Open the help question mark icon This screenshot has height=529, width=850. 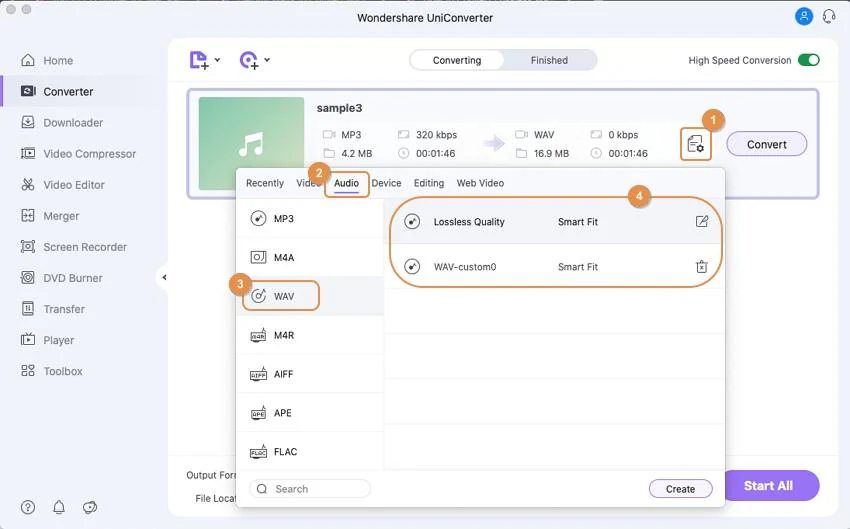(x=28, y=507)
